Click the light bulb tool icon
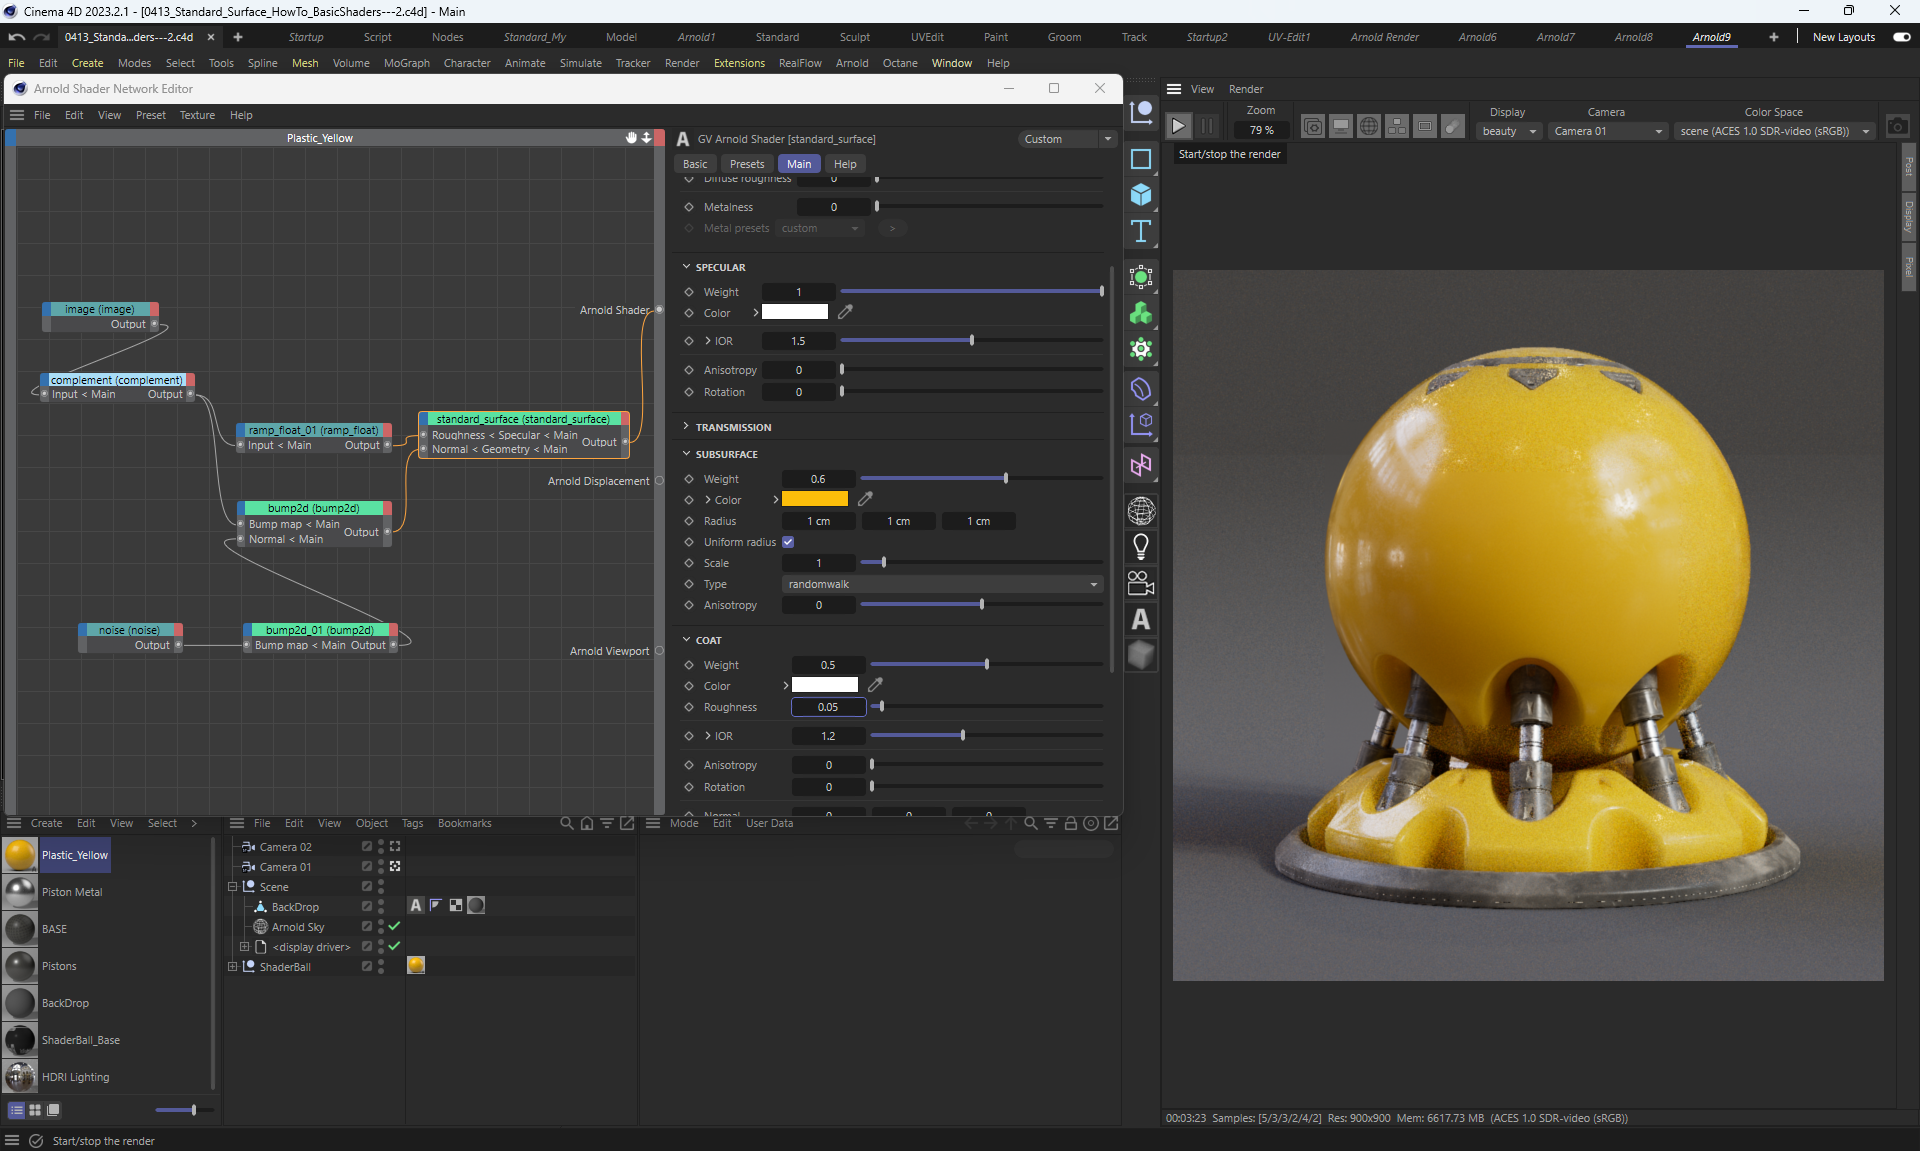Viewport: 1920px width, 1151px height. coord(1140,546)
